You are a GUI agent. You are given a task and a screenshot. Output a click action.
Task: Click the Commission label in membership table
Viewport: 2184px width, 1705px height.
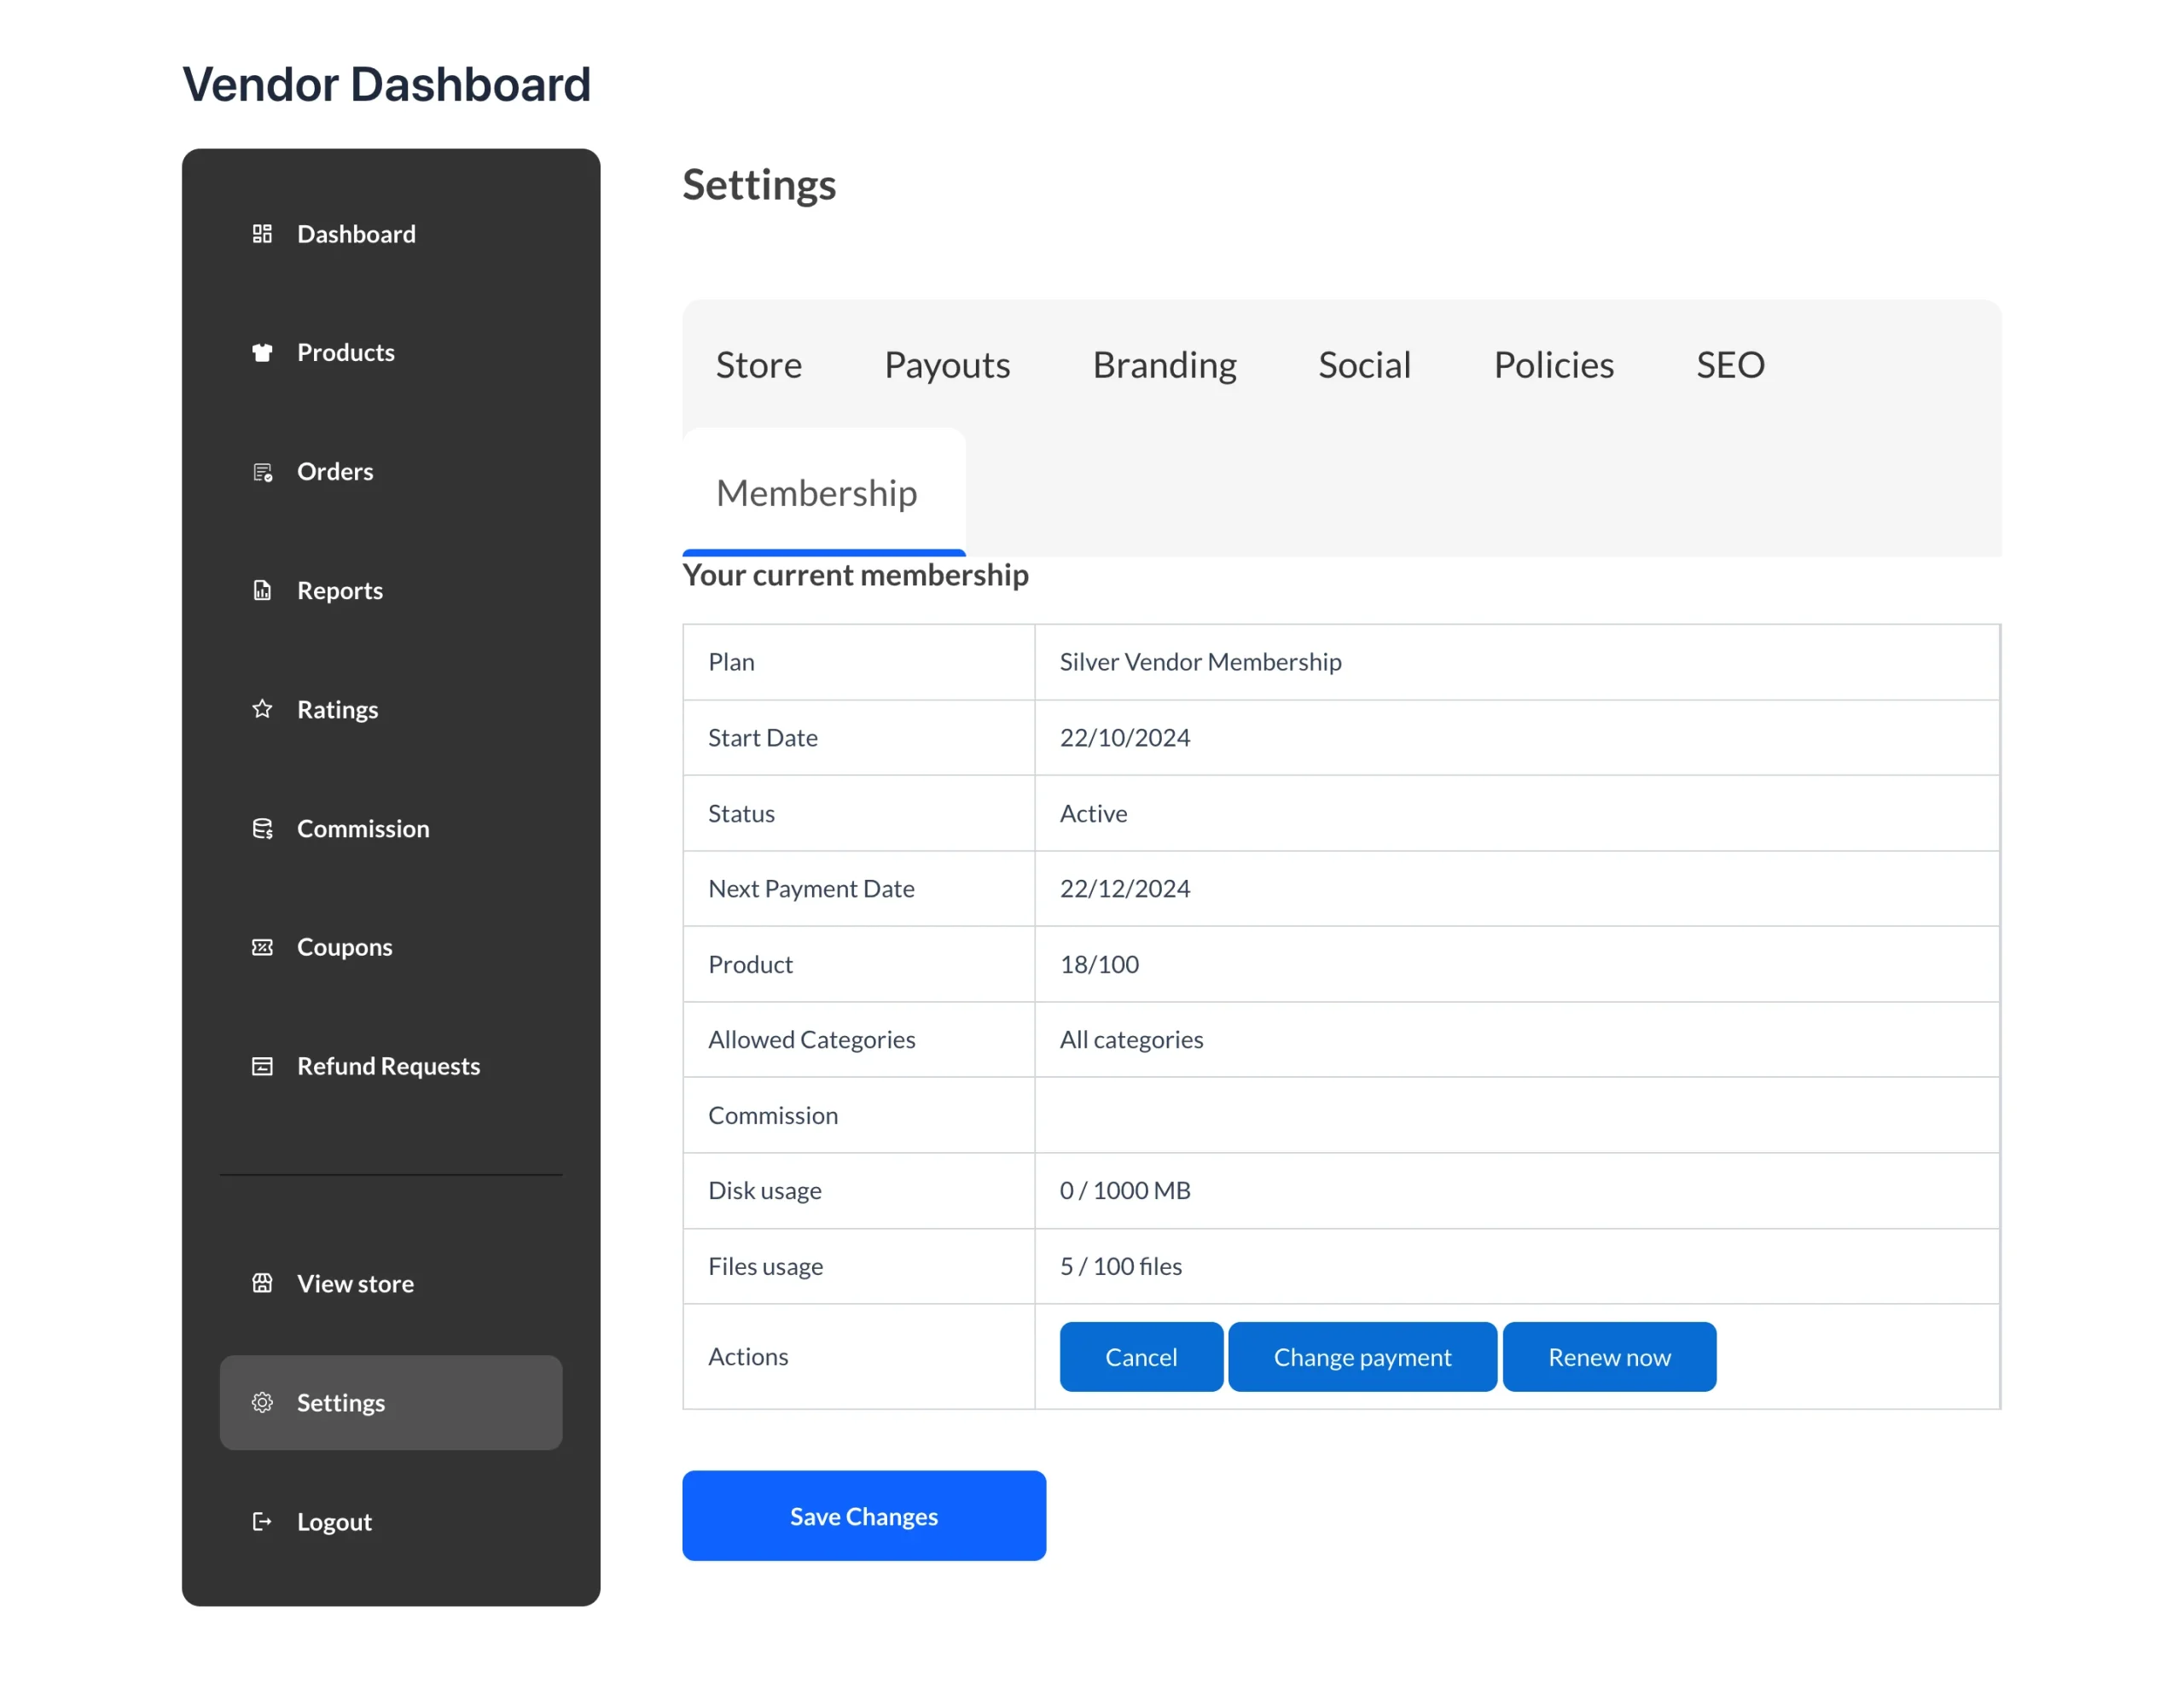(x=773, y=1116)
